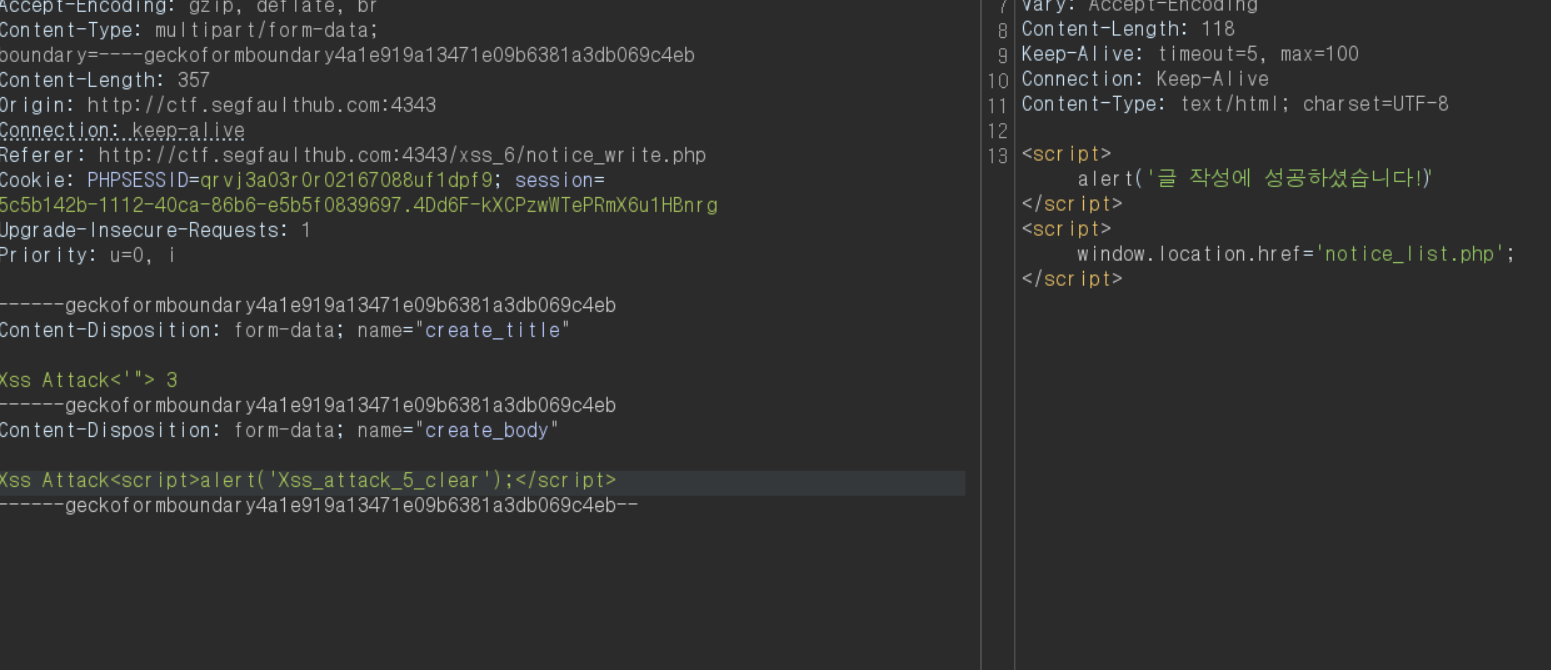Select the alert('글 작성에 성공하셨습니다!') line
This screenshot has height=670, width=1551.
(1255, 179)
